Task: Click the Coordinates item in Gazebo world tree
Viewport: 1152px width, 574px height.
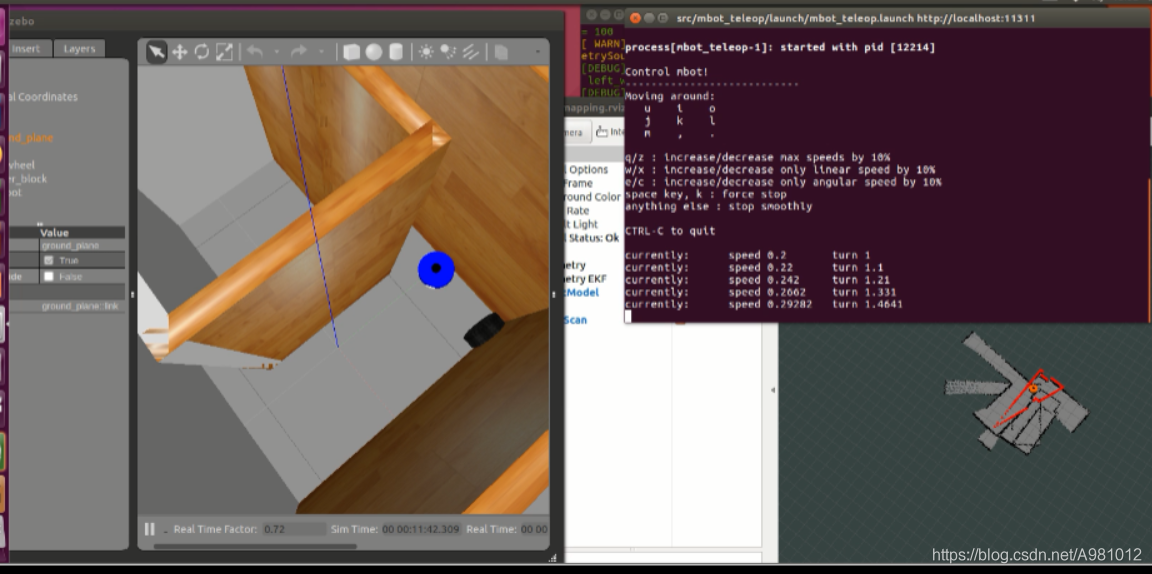Action: [x=43, y=96]
